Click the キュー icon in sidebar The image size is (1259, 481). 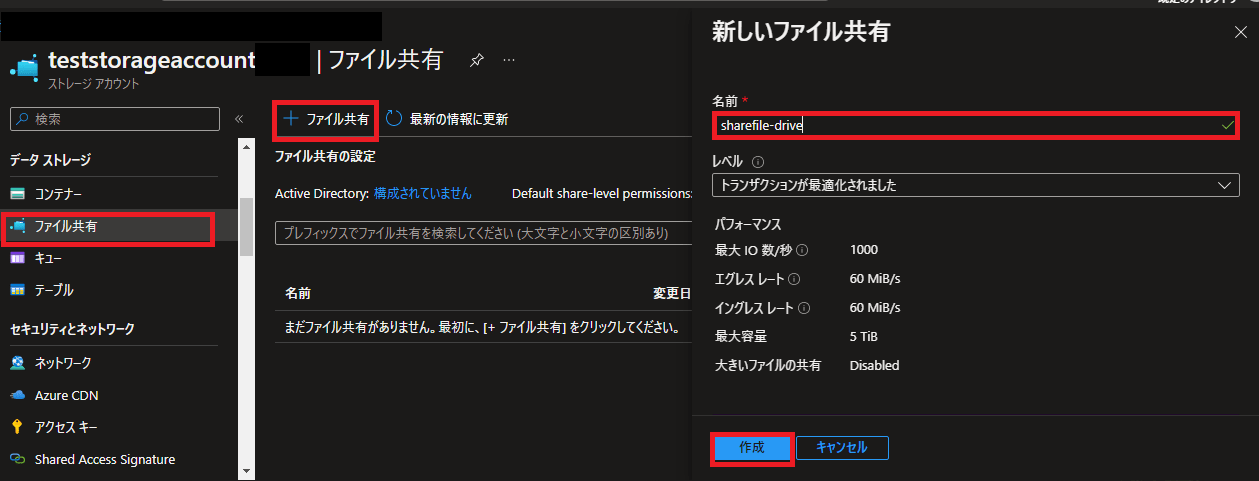[18, 258]
